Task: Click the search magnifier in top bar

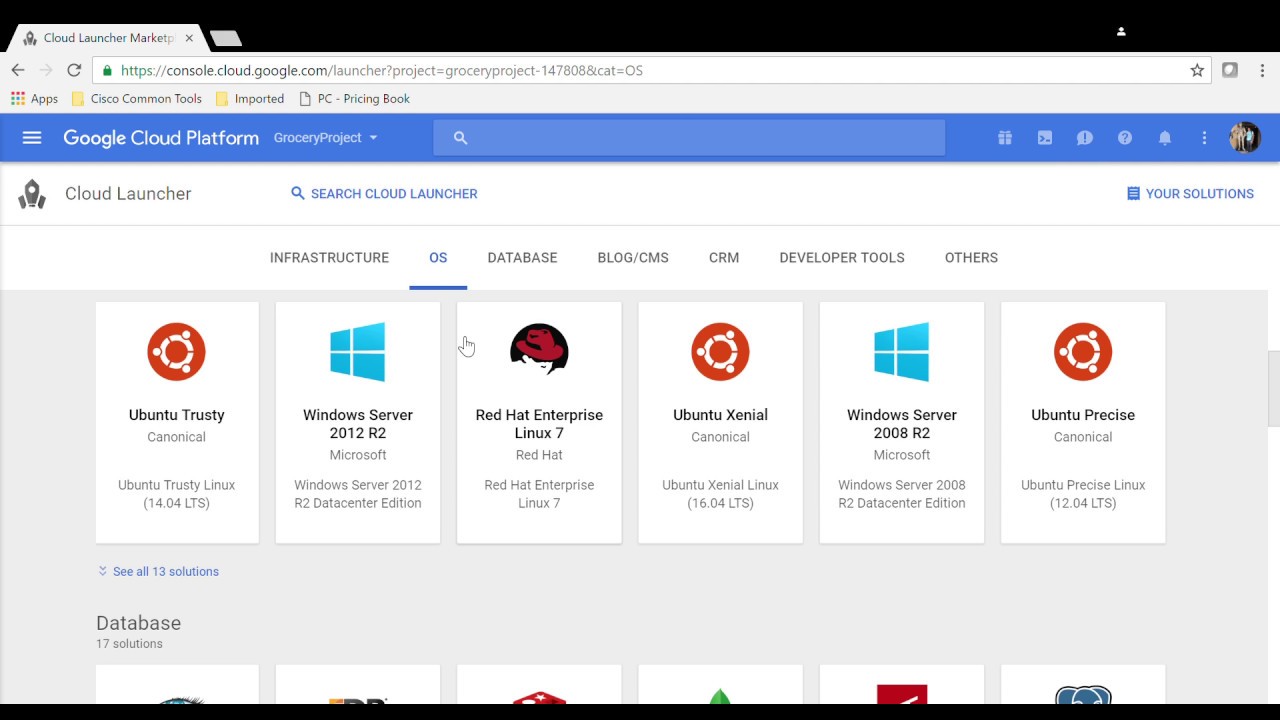Action: [x=460, y=138]
